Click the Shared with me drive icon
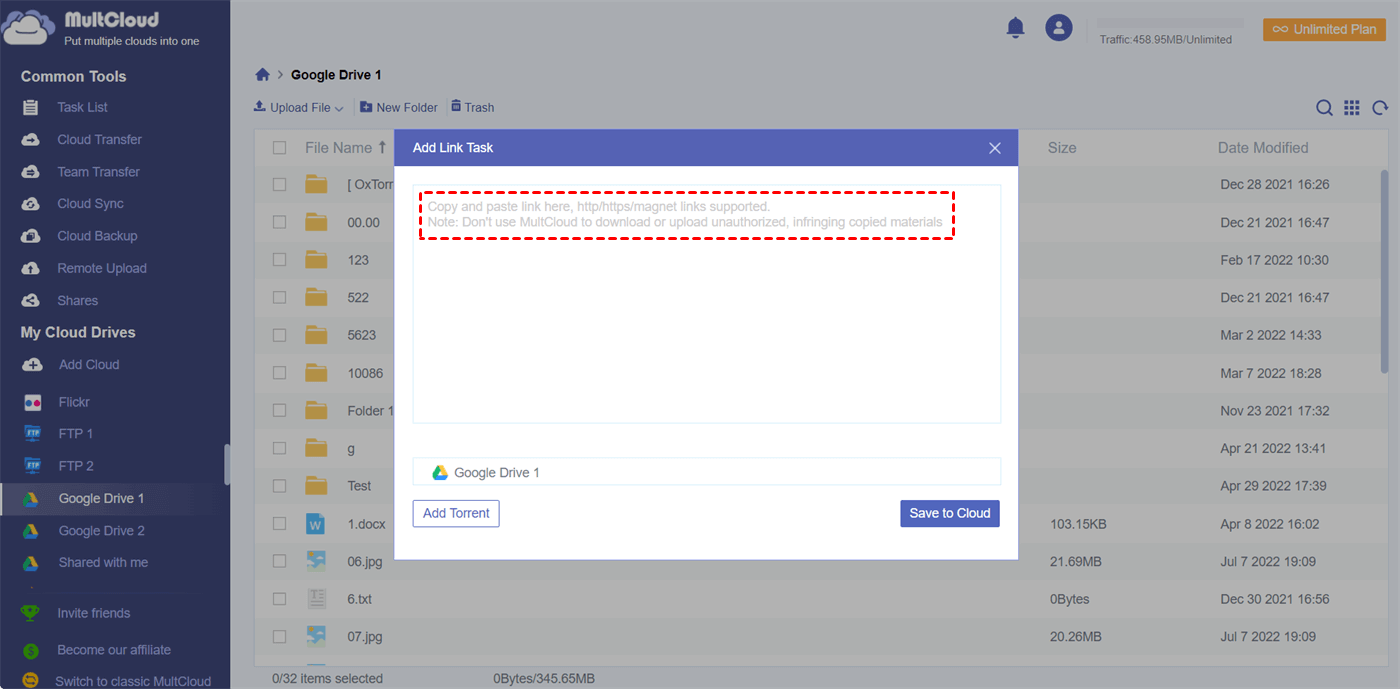1400x689 pixels. point(32,563)
